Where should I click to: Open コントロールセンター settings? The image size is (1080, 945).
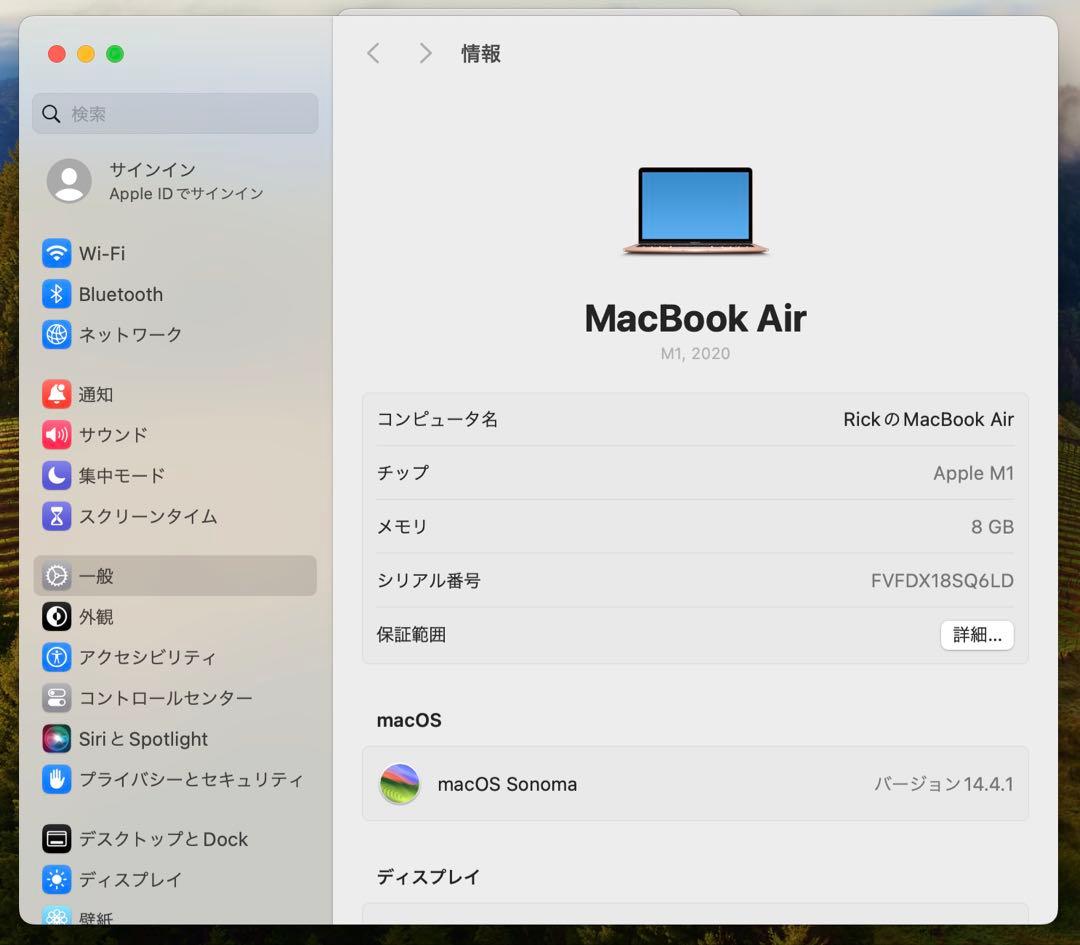point(57,698)
